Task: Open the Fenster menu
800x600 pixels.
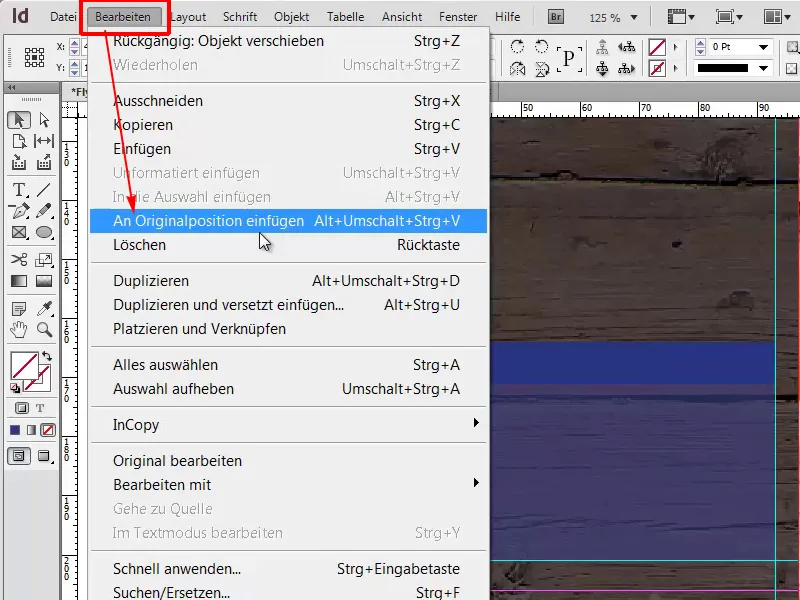Action: click(x=458, y=17)
